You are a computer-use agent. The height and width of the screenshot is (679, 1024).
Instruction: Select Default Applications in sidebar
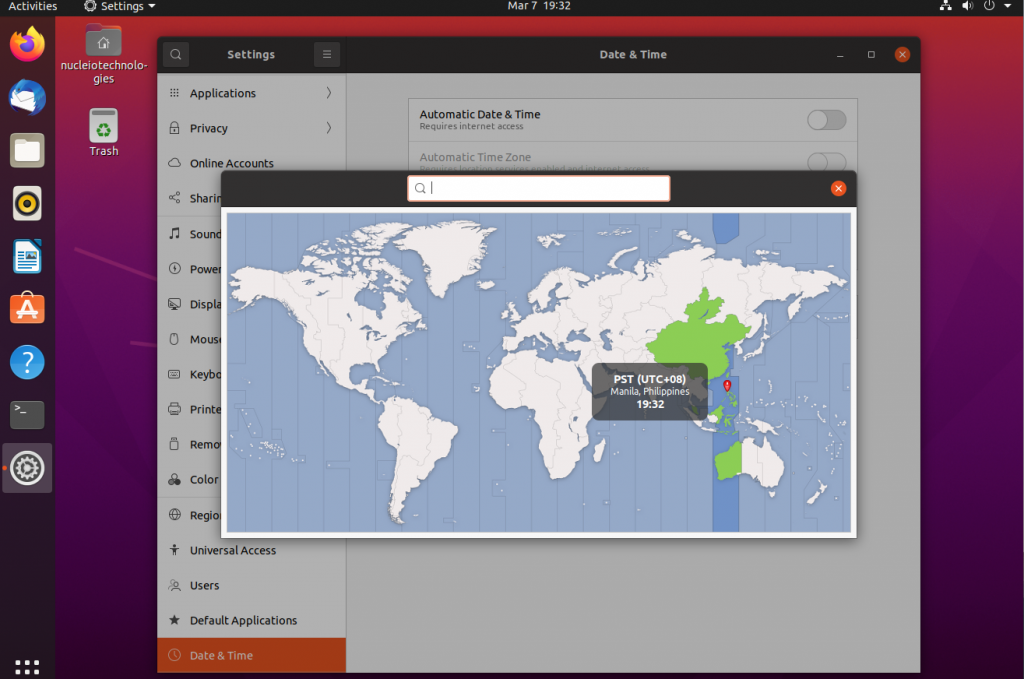(251, 620)
